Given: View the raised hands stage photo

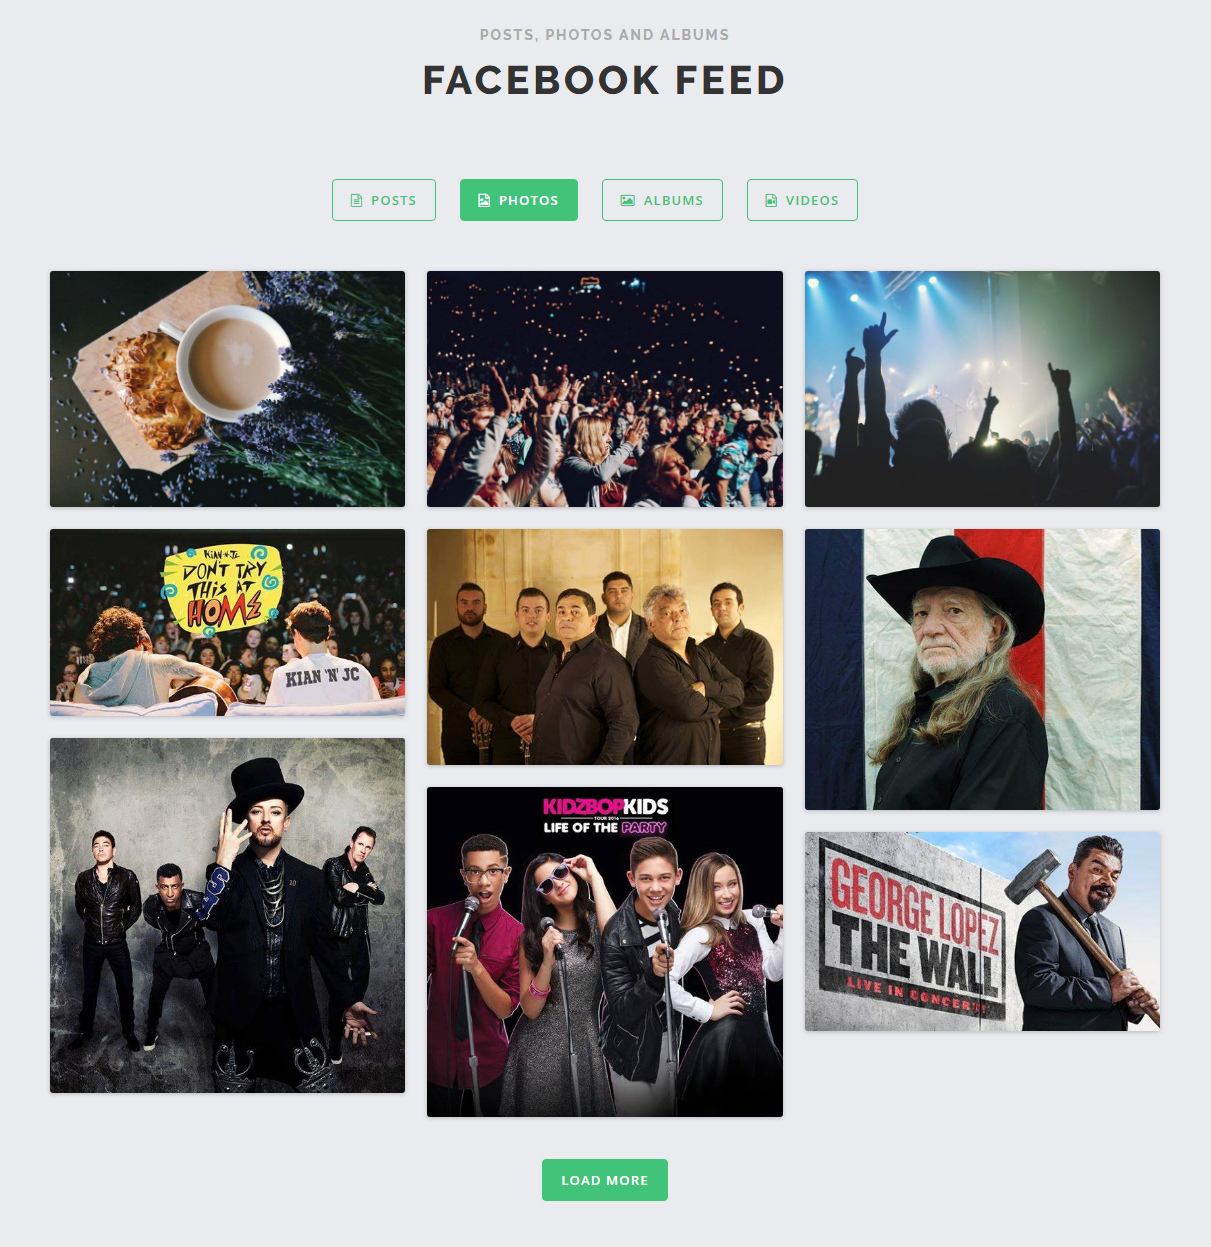Looking at the screenshot, I should (x=982, y=389).
